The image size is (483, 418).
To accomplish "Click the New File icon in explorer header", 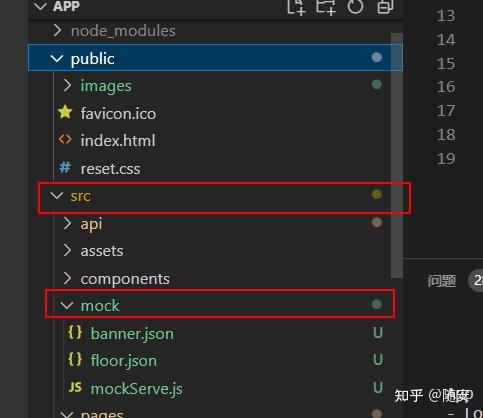I will [x=296, y=7].
